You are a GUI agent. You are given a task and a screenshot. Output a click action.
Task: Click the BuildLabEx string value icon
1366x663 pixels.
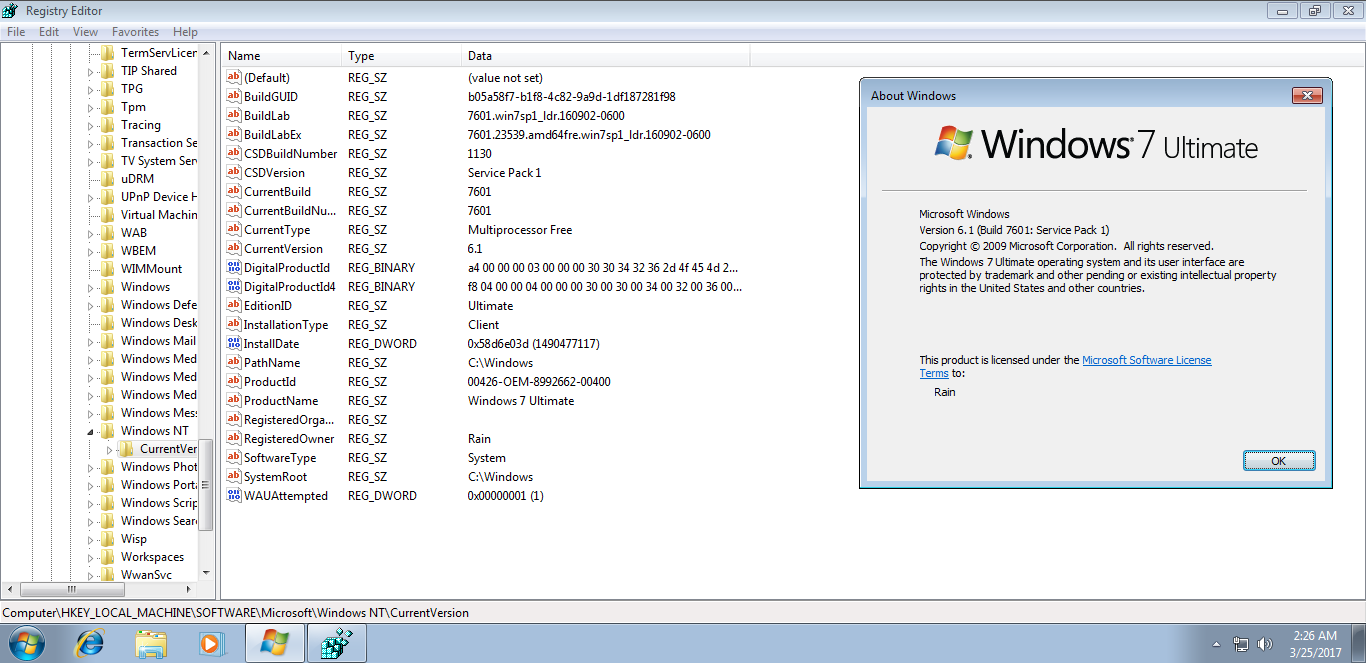pyautogui.click(x=234, y=135)
